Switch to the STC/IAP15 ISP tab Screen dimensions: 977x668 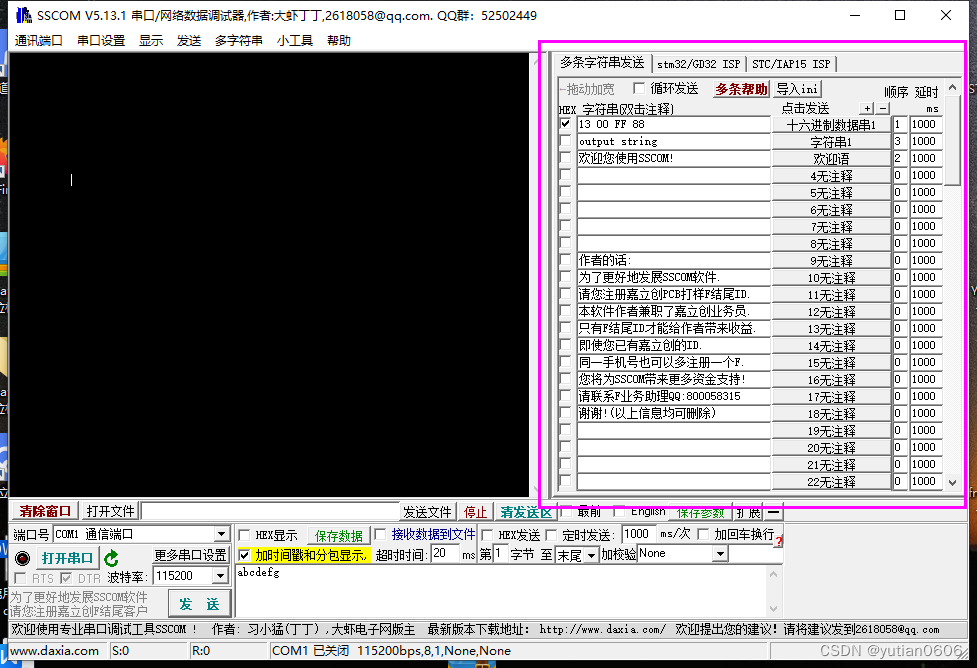(791, 64)
